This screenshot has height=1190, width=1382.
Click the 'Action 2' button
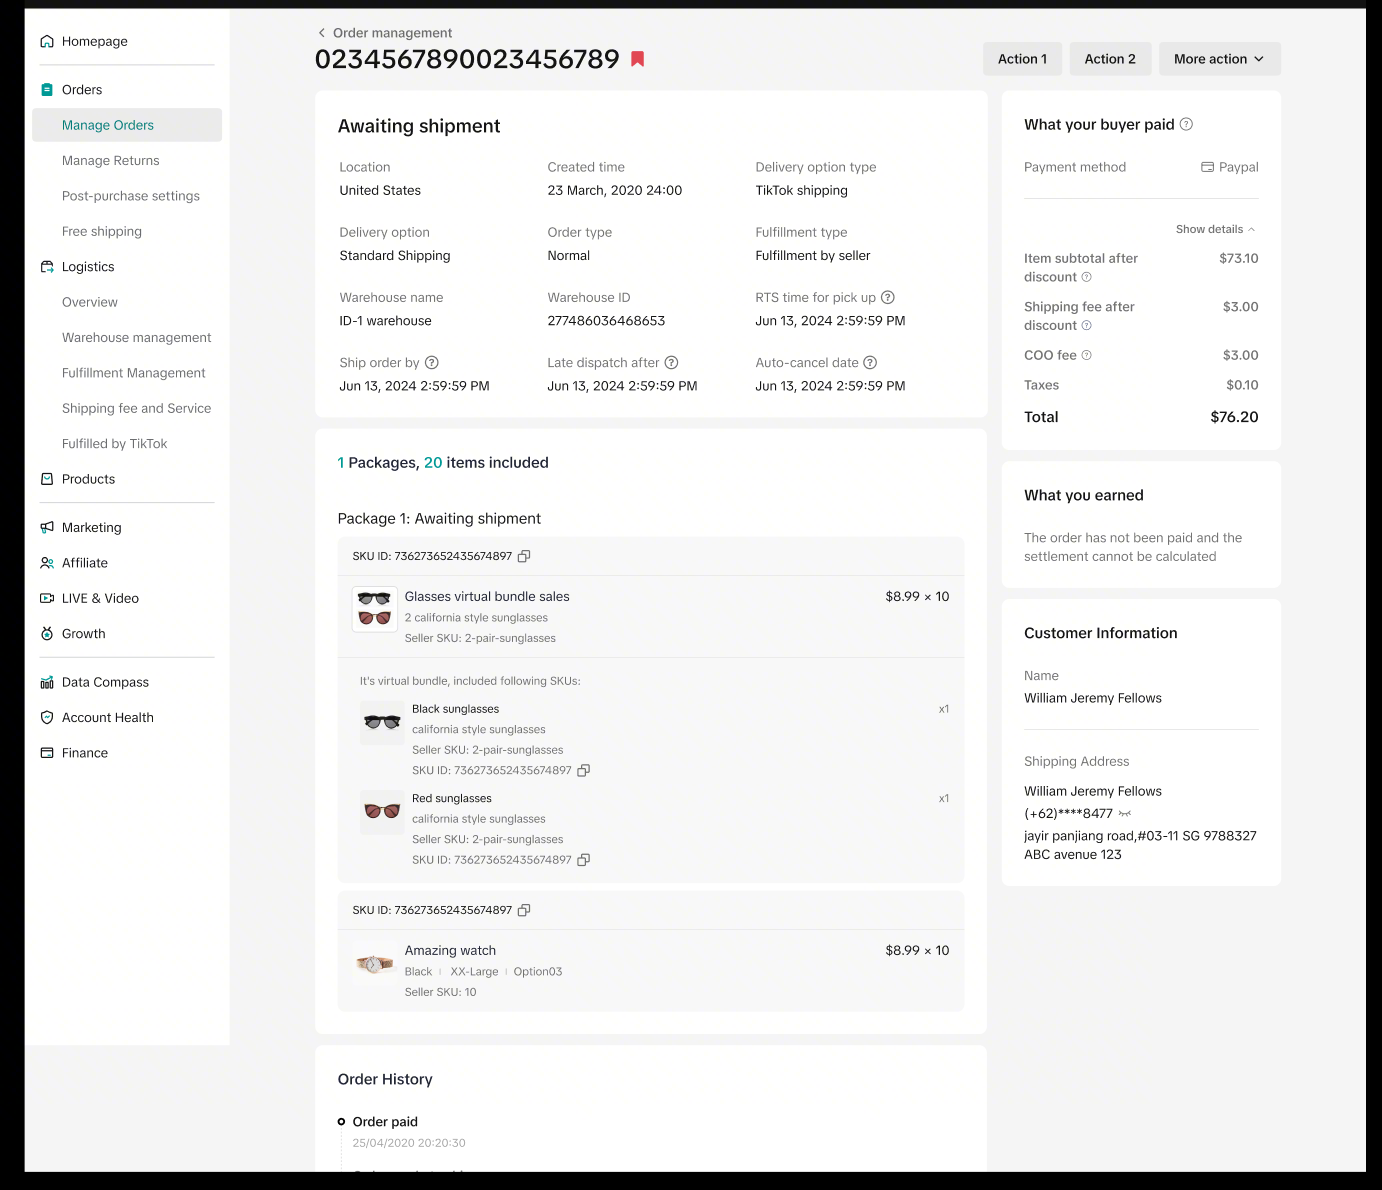tap(1110, 59)
